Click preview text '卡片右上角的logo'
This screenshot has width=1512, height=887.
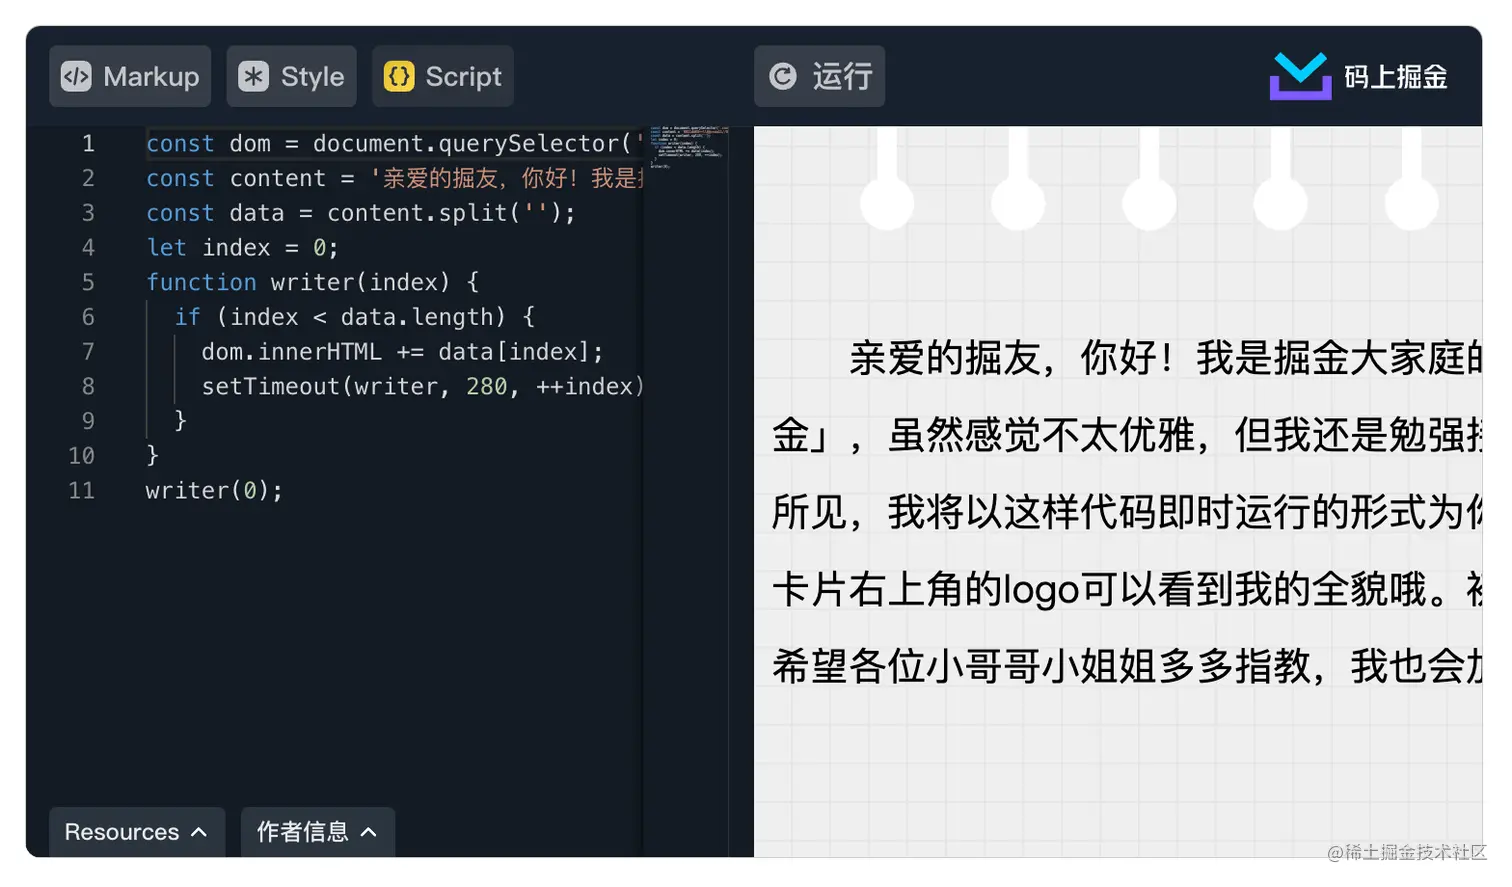(926, 590)
